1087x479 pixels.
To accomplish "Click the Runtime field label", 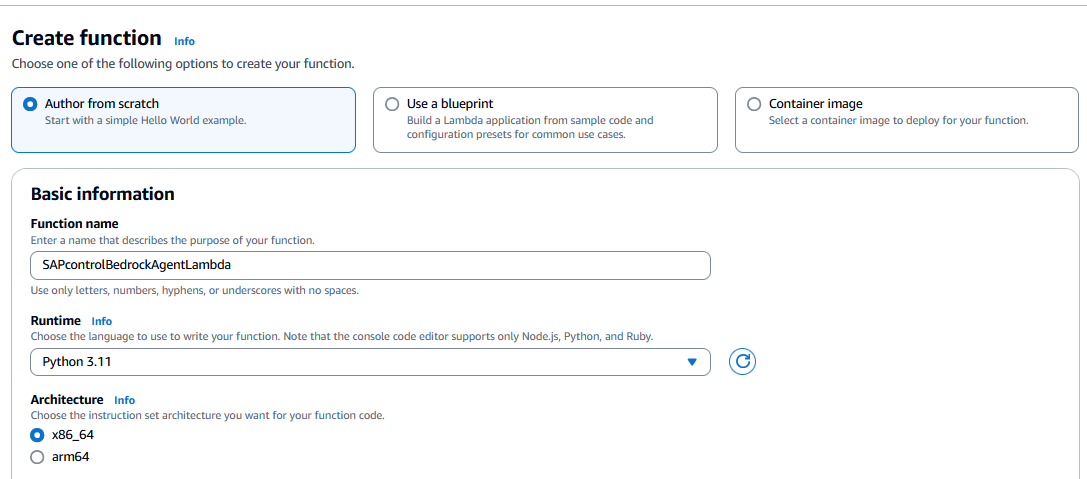I will [x=56, y=320].
